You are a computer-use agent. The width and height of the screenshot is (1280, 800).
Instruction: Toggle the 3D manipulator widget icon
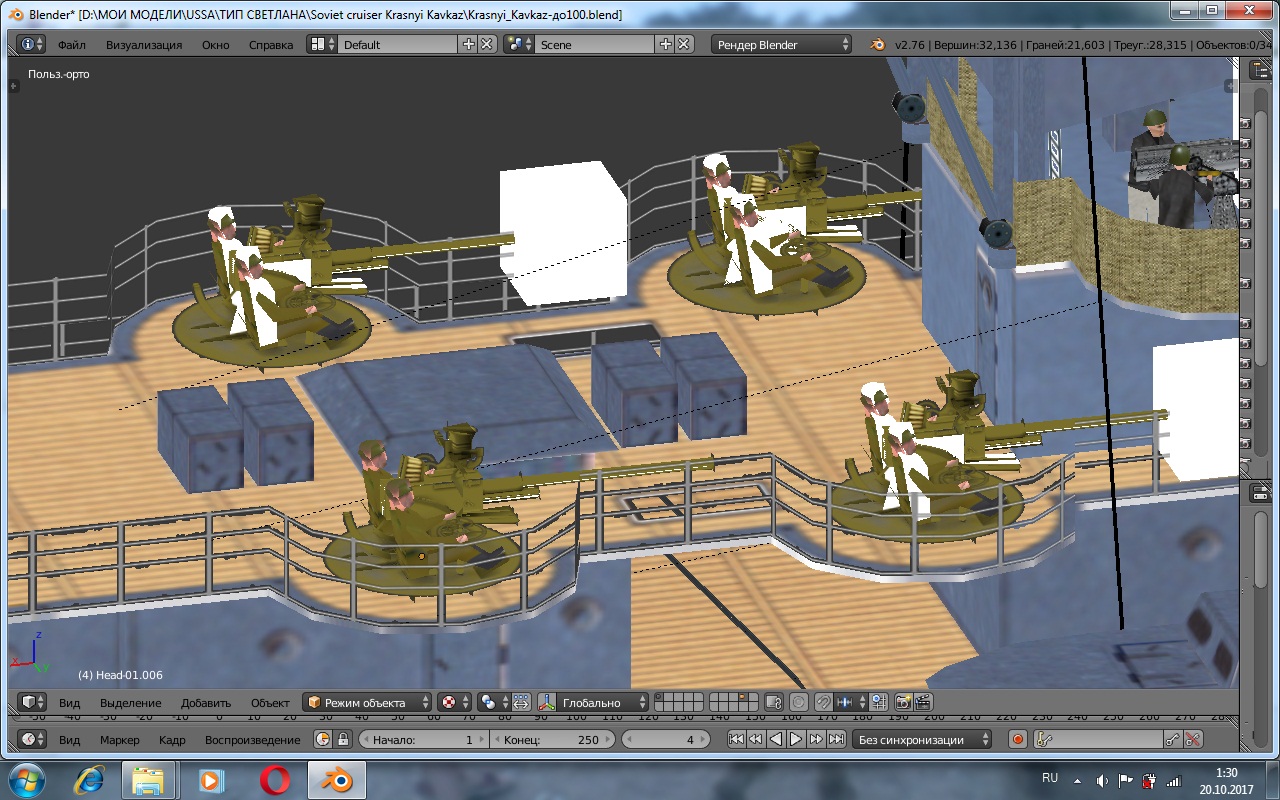[x=546, y=702]
